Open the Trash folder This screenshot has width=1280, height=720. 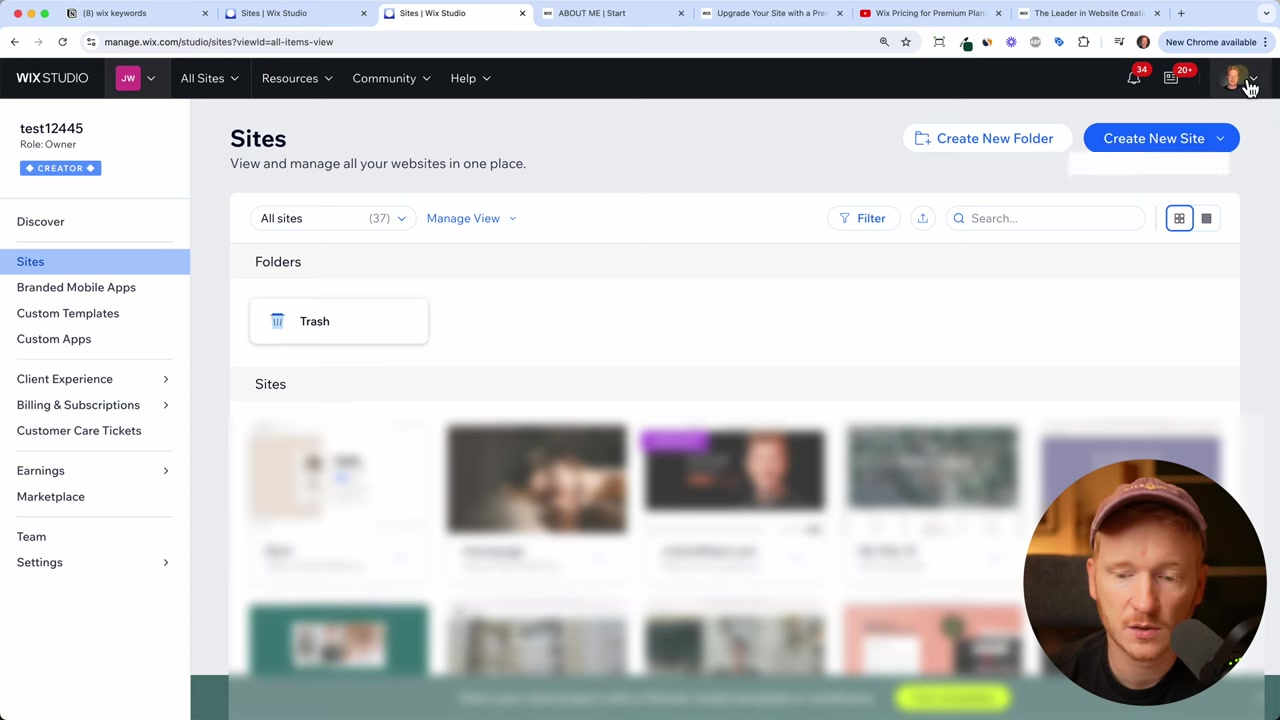pos(339,321)
